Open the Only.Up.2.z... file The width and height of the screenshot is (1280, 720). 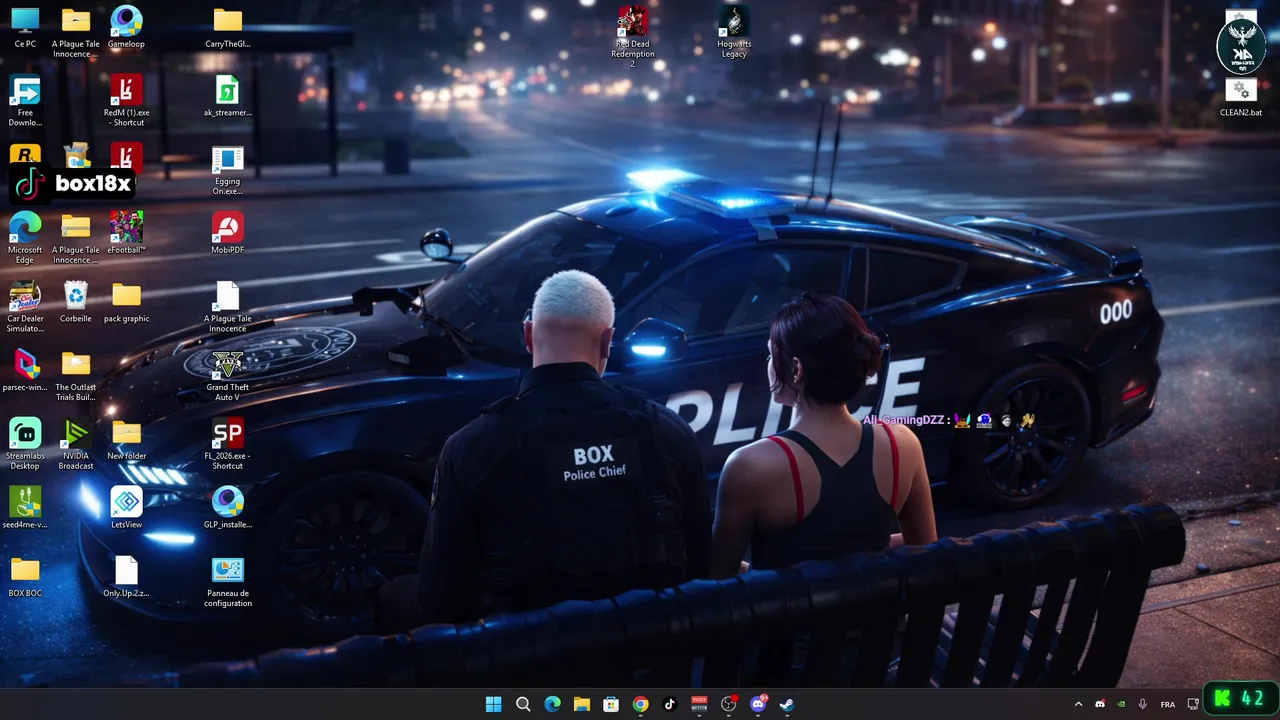126,577
